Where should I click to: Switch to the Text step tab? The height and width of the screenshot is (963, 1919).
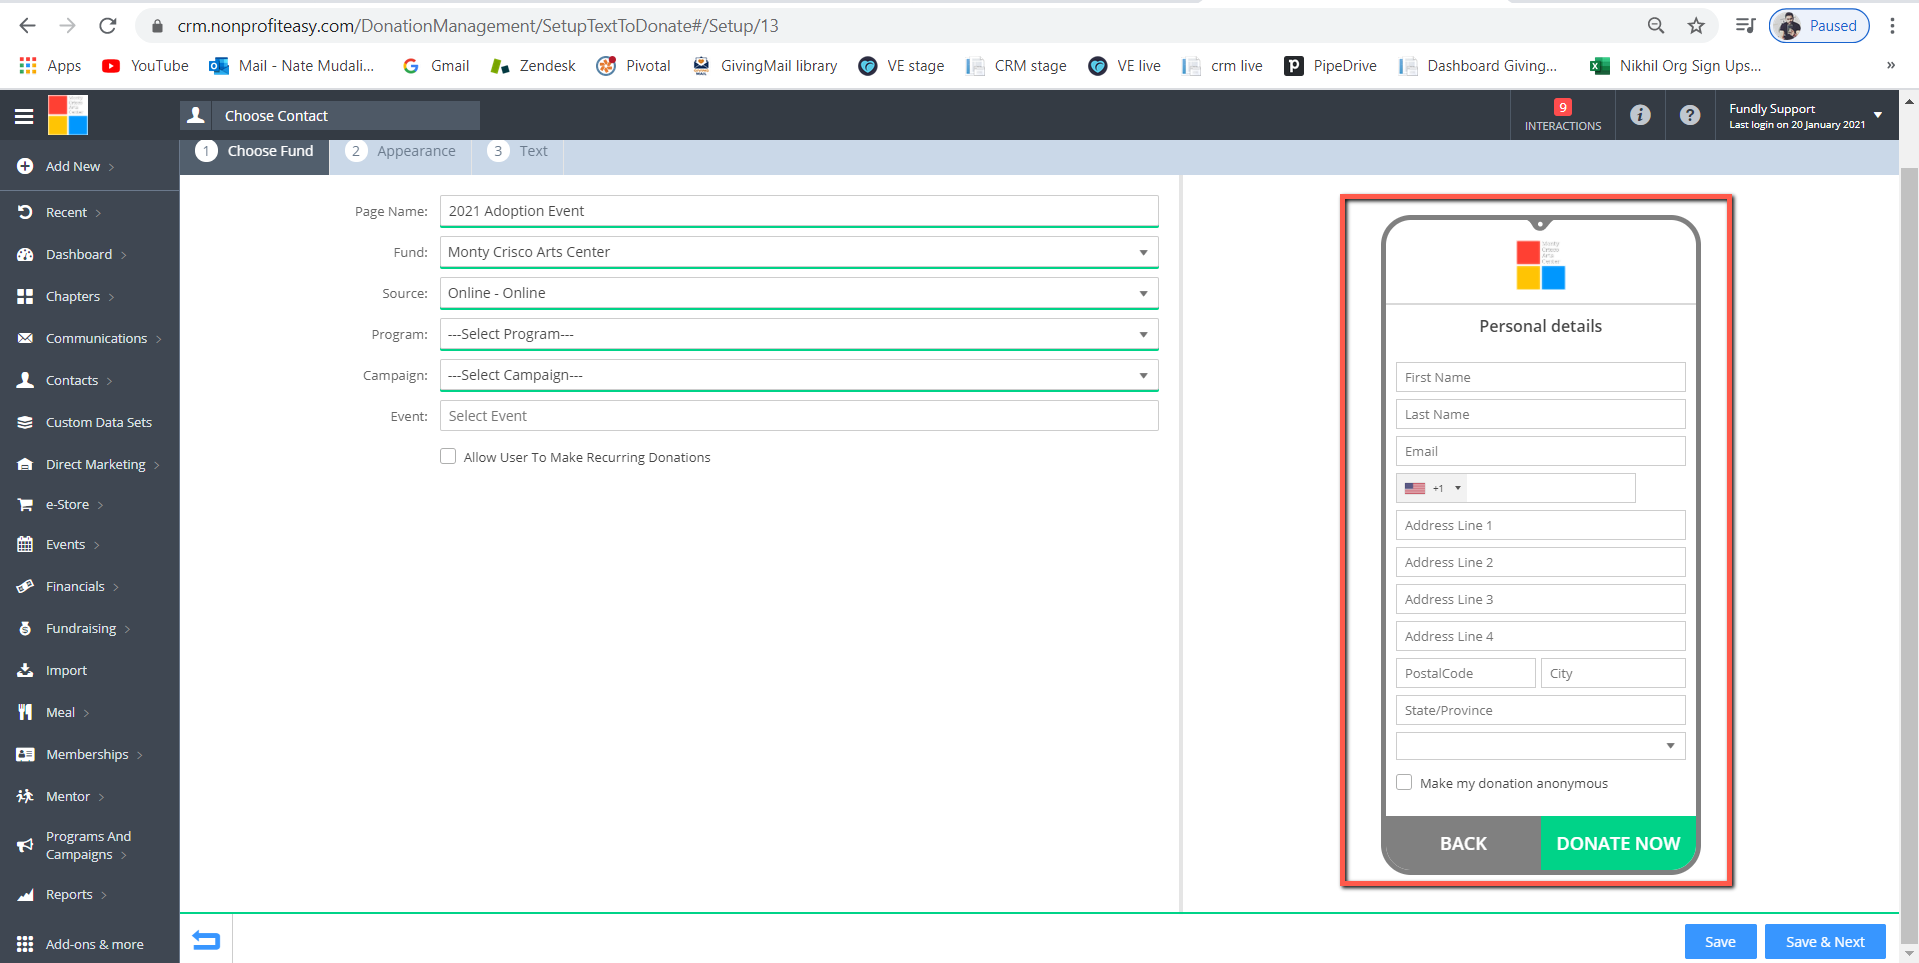(x=519, y=151)
